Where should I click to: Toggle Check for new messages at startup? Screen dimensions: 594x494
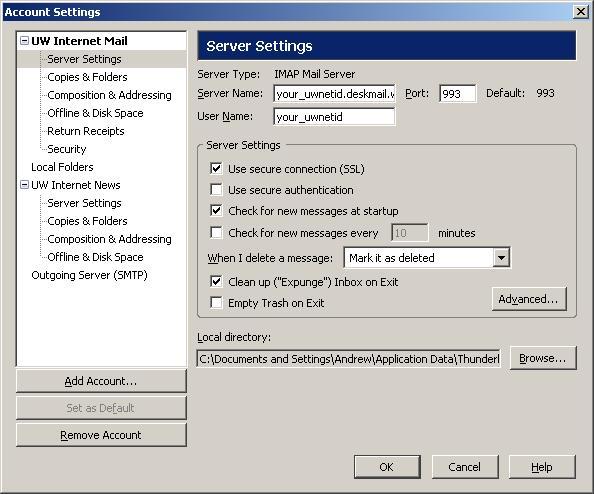(216, 211)
